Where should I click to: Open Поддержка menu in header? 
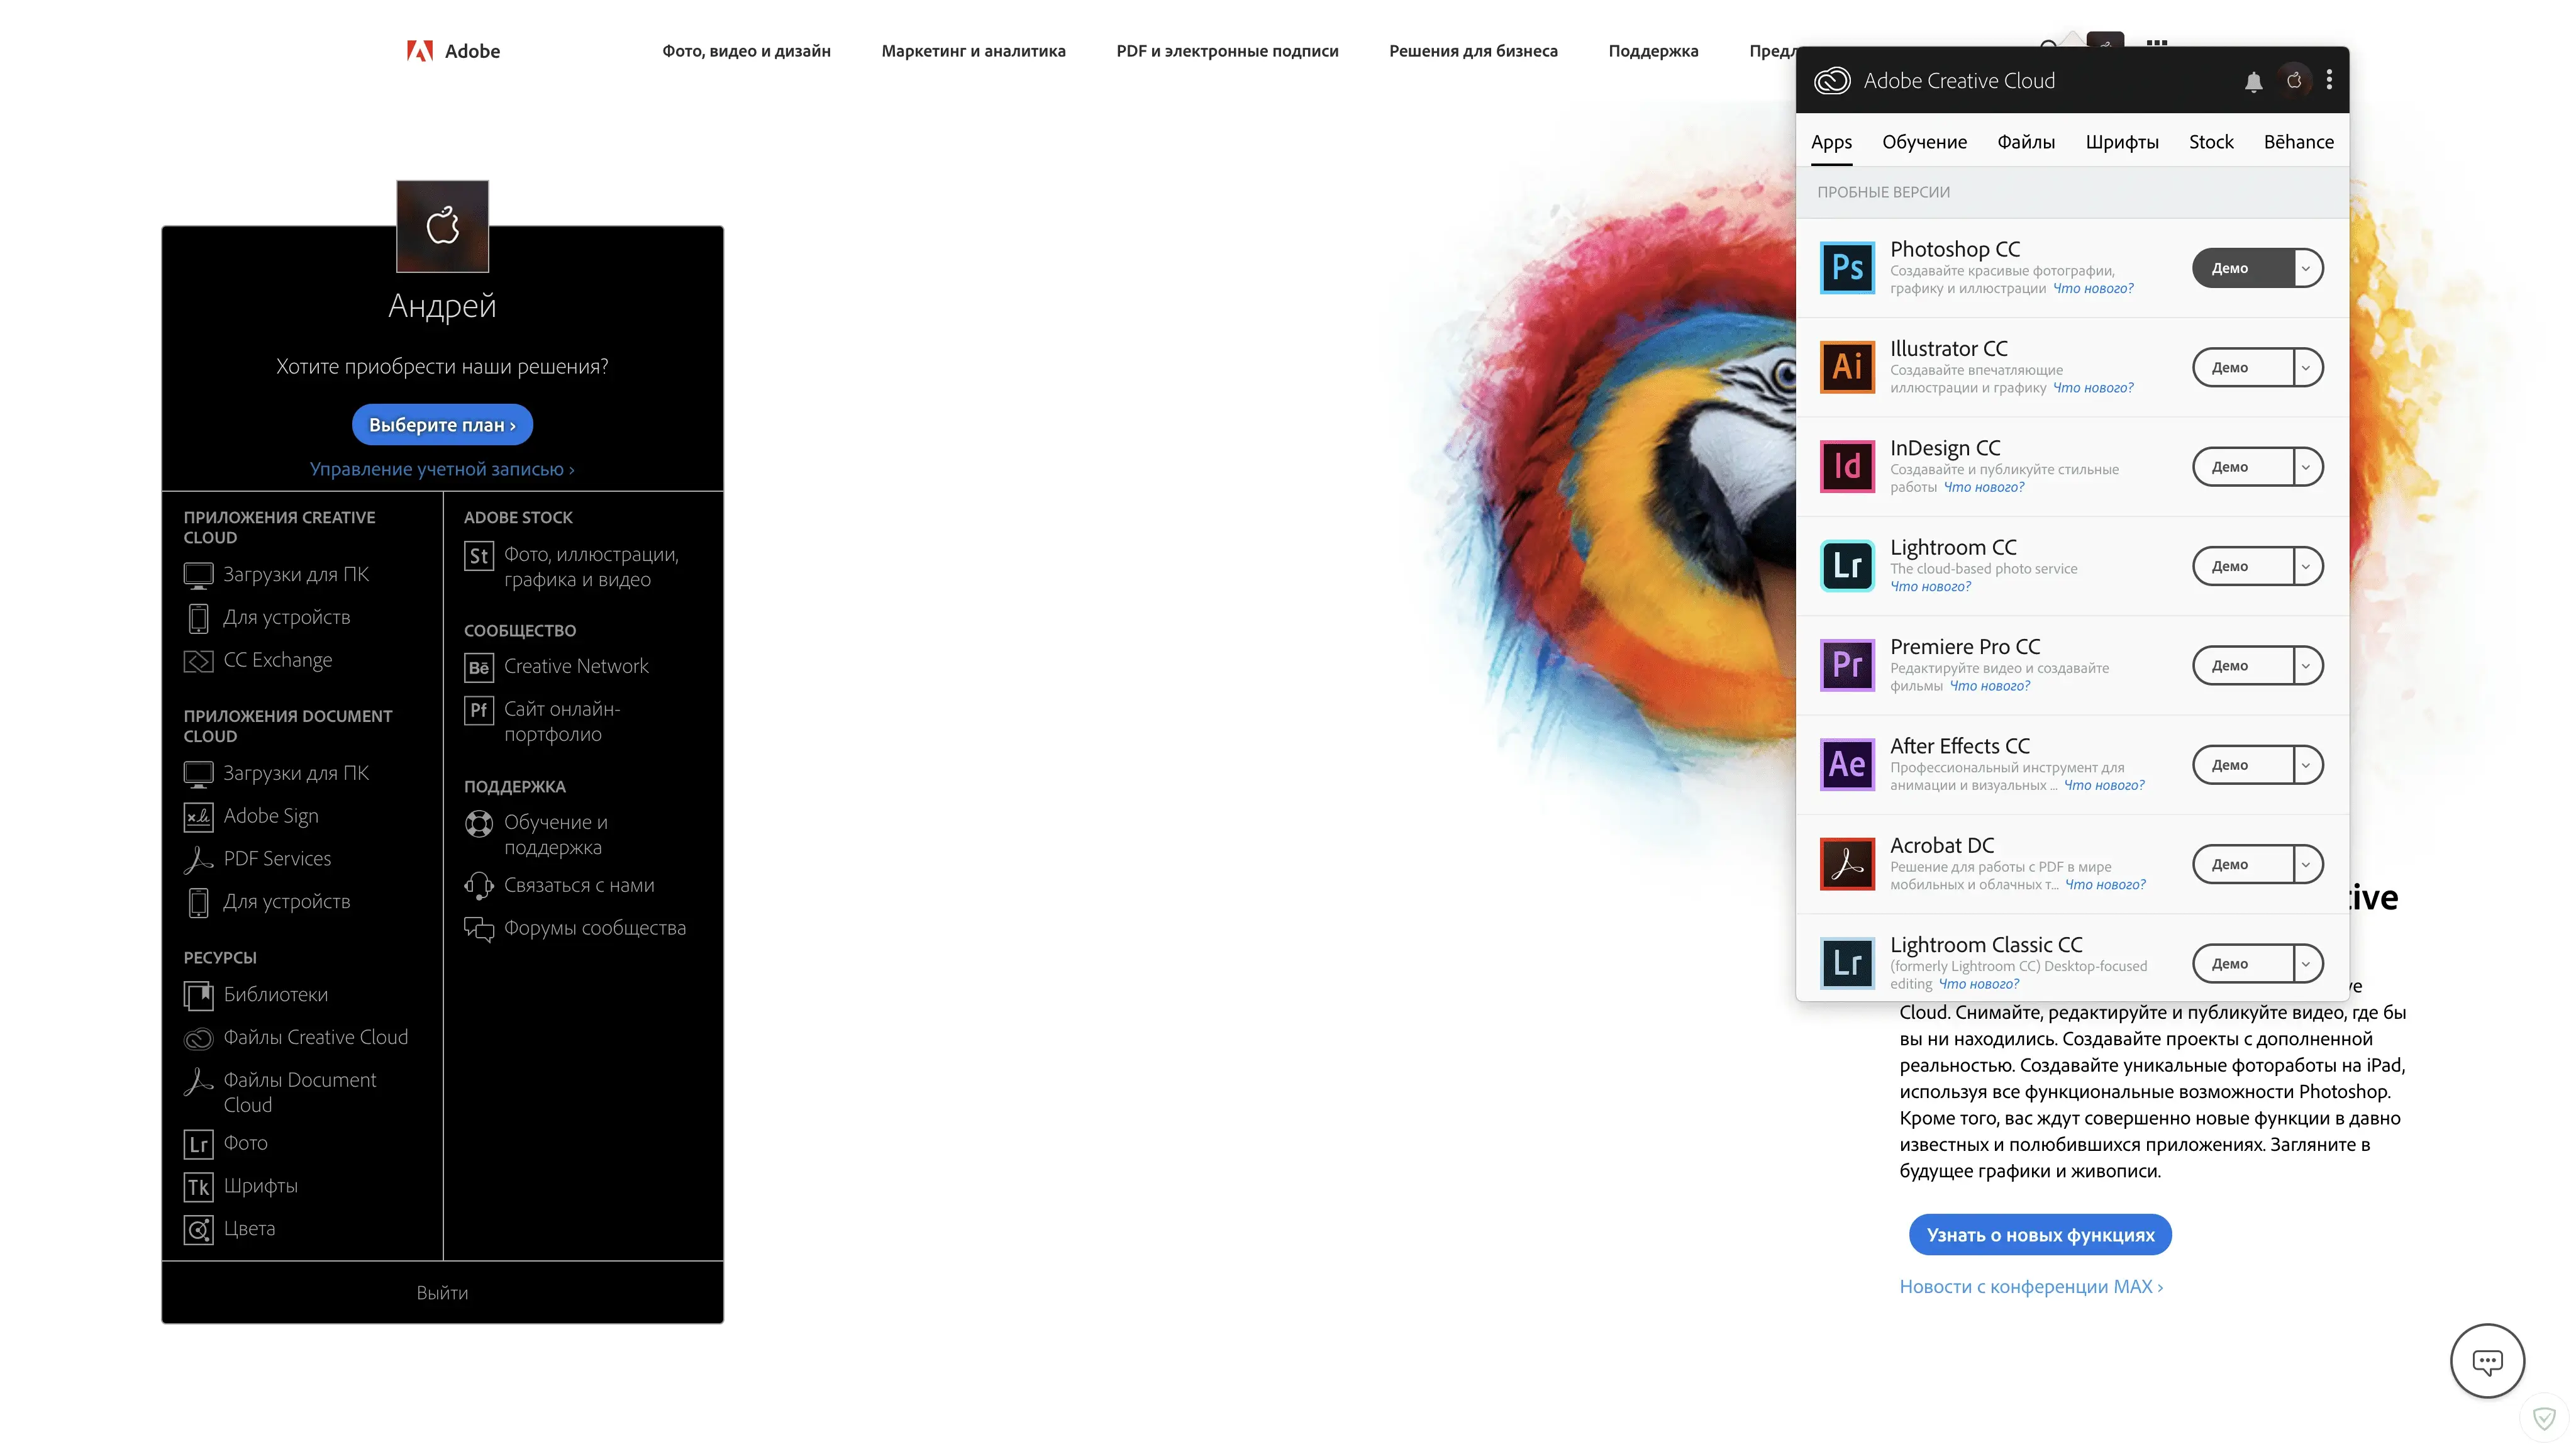click(1653, 51)
